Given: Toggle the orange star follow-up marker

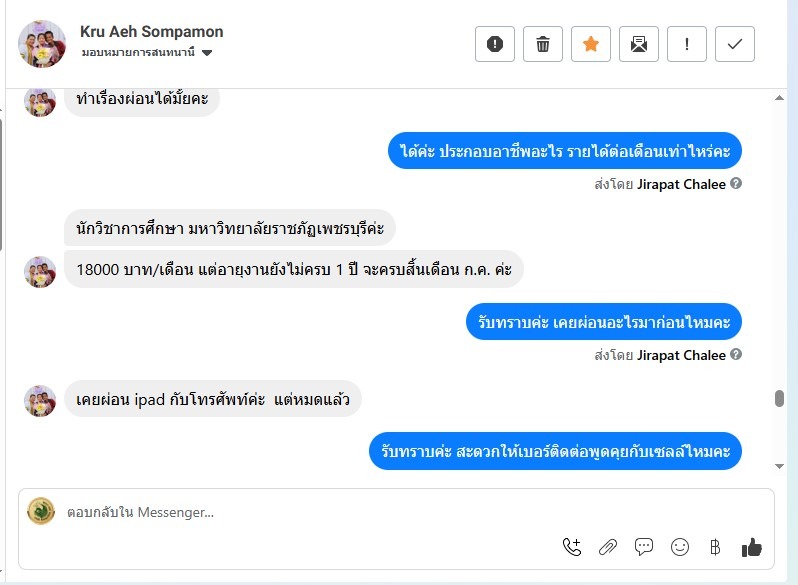Looking at the screenshot, I should [591, 44].
